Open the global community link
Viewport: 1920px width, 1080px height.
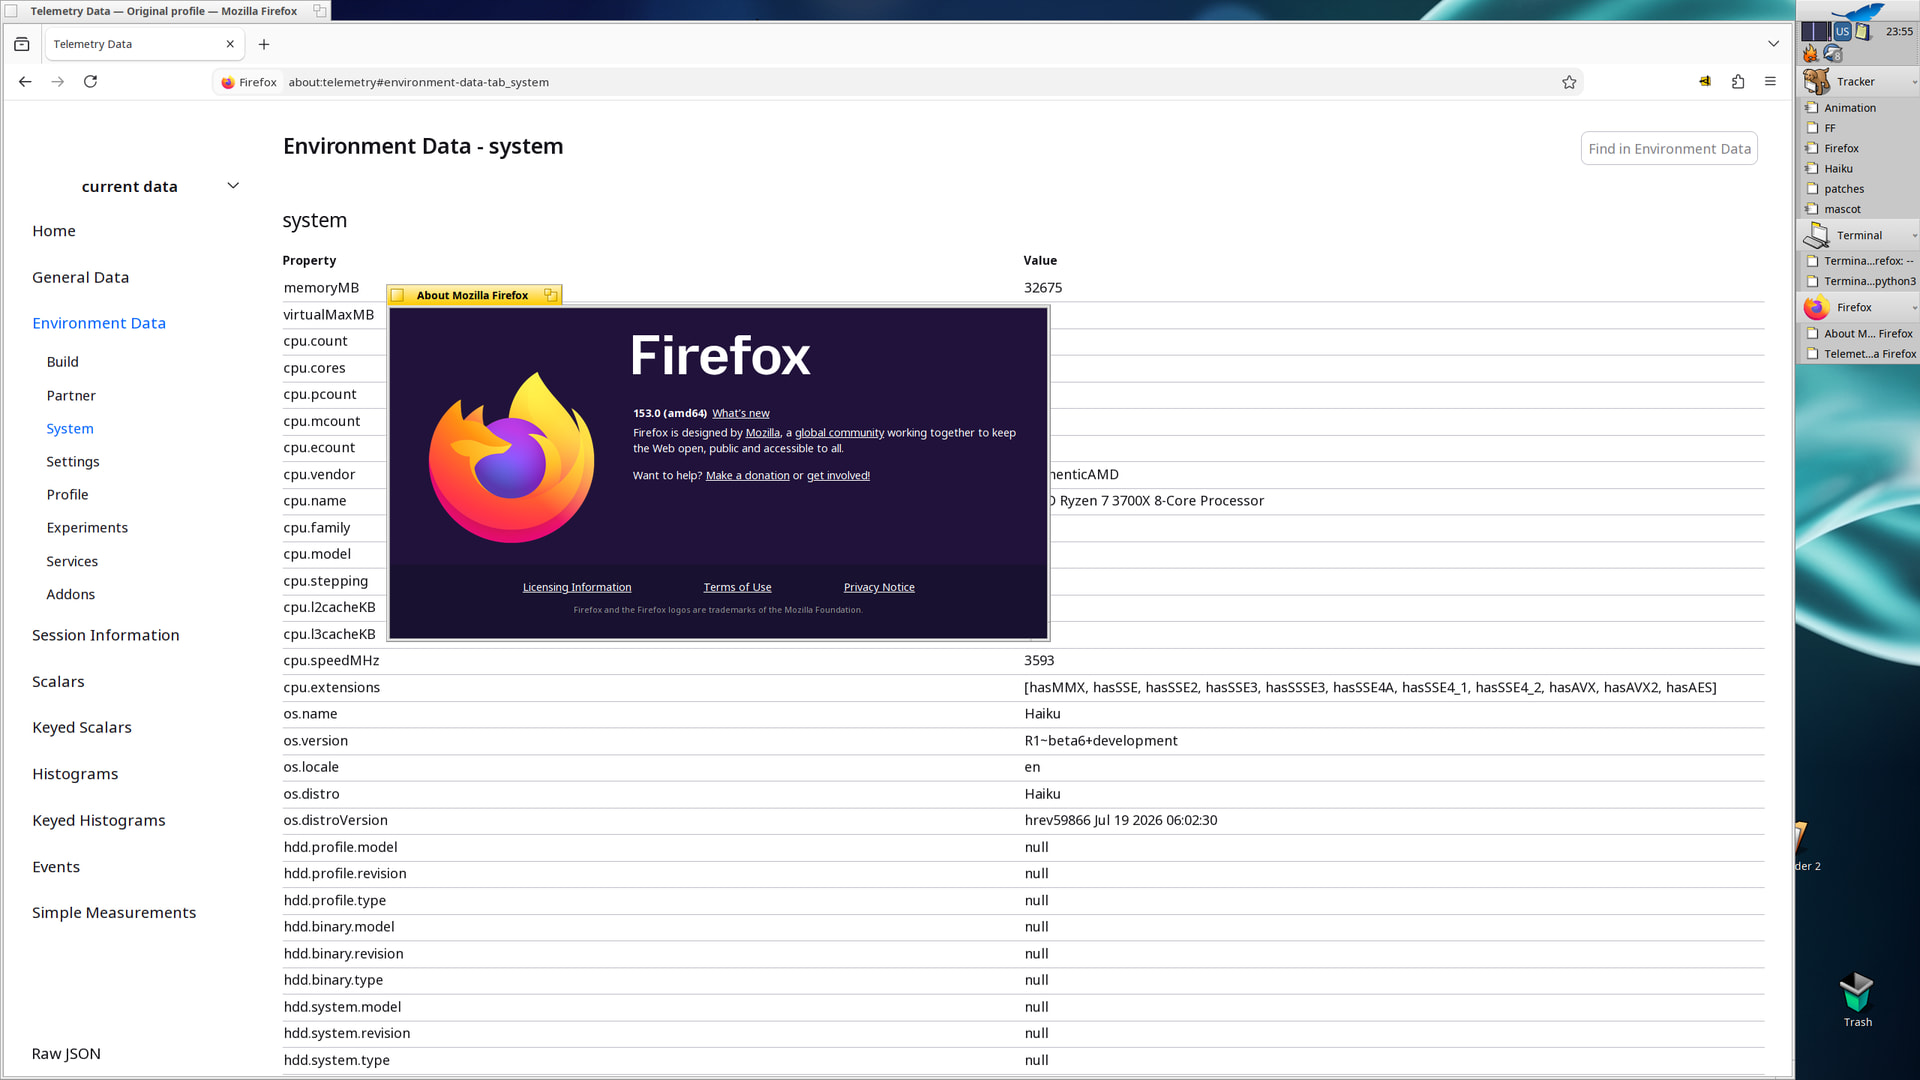click(x=839, y=434)
